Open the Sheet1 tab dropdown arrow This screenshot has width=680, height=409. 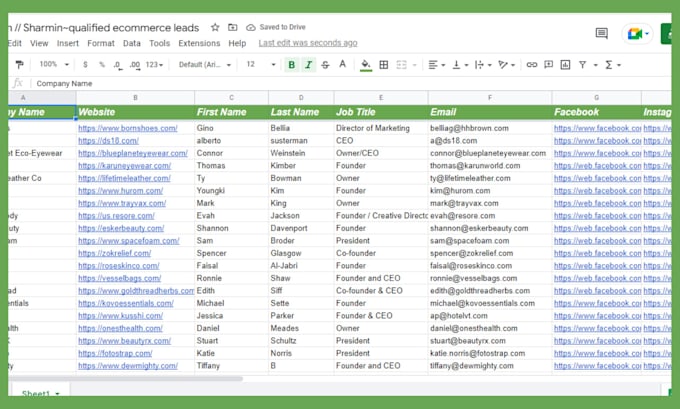click(x=57, y=394)
